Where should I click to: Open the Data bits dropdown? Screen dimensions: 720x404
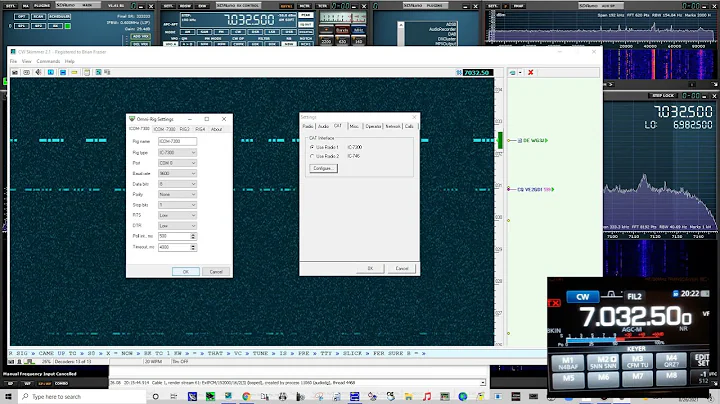click(x=177, y=184)
